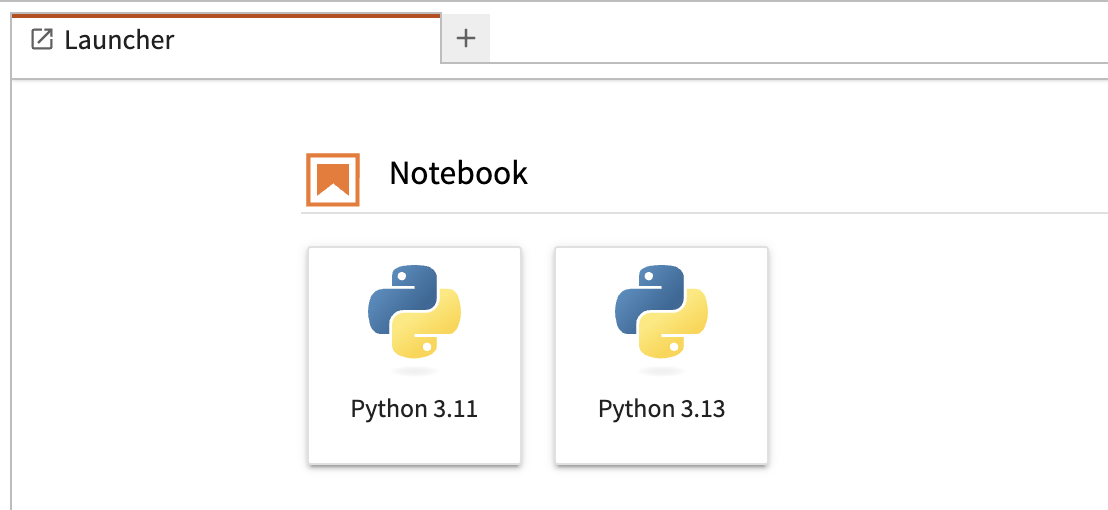Click the "Python 3.13" kernel label
Viewport: 1108px width, 510px height.
coord(661,409)
